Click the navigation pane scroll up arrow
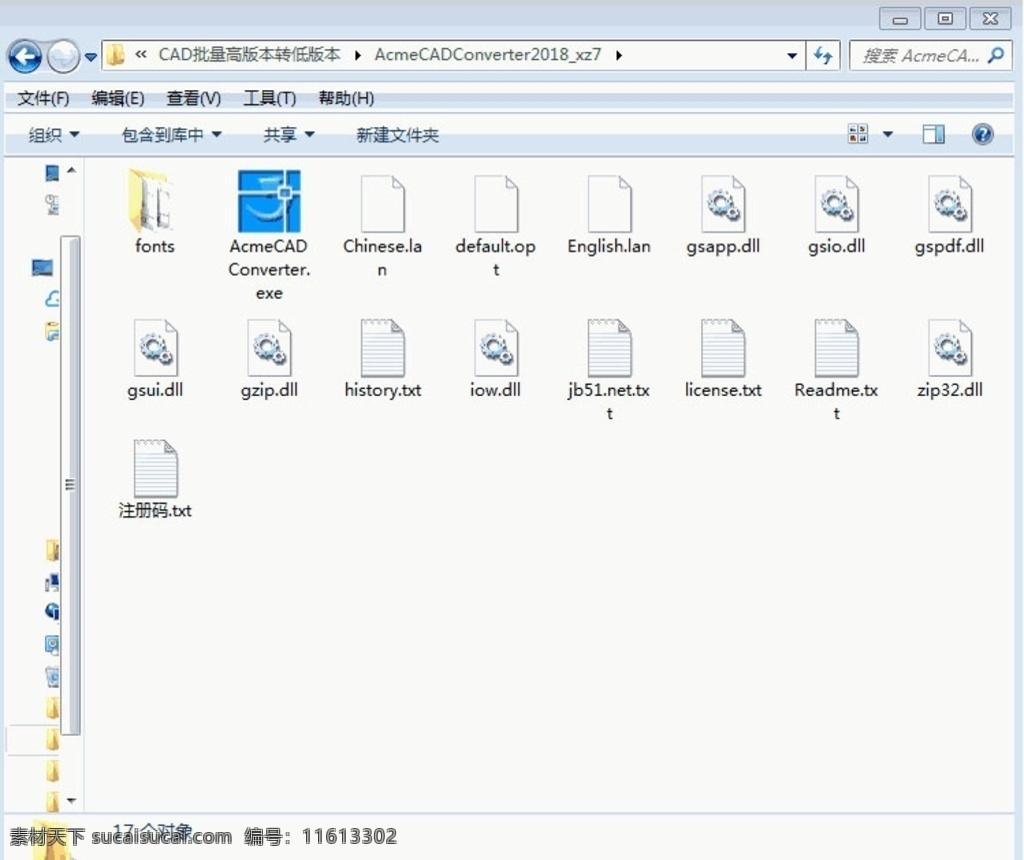Image resolution: width=1024 pixels, height=860 pixels. point(71,170)
